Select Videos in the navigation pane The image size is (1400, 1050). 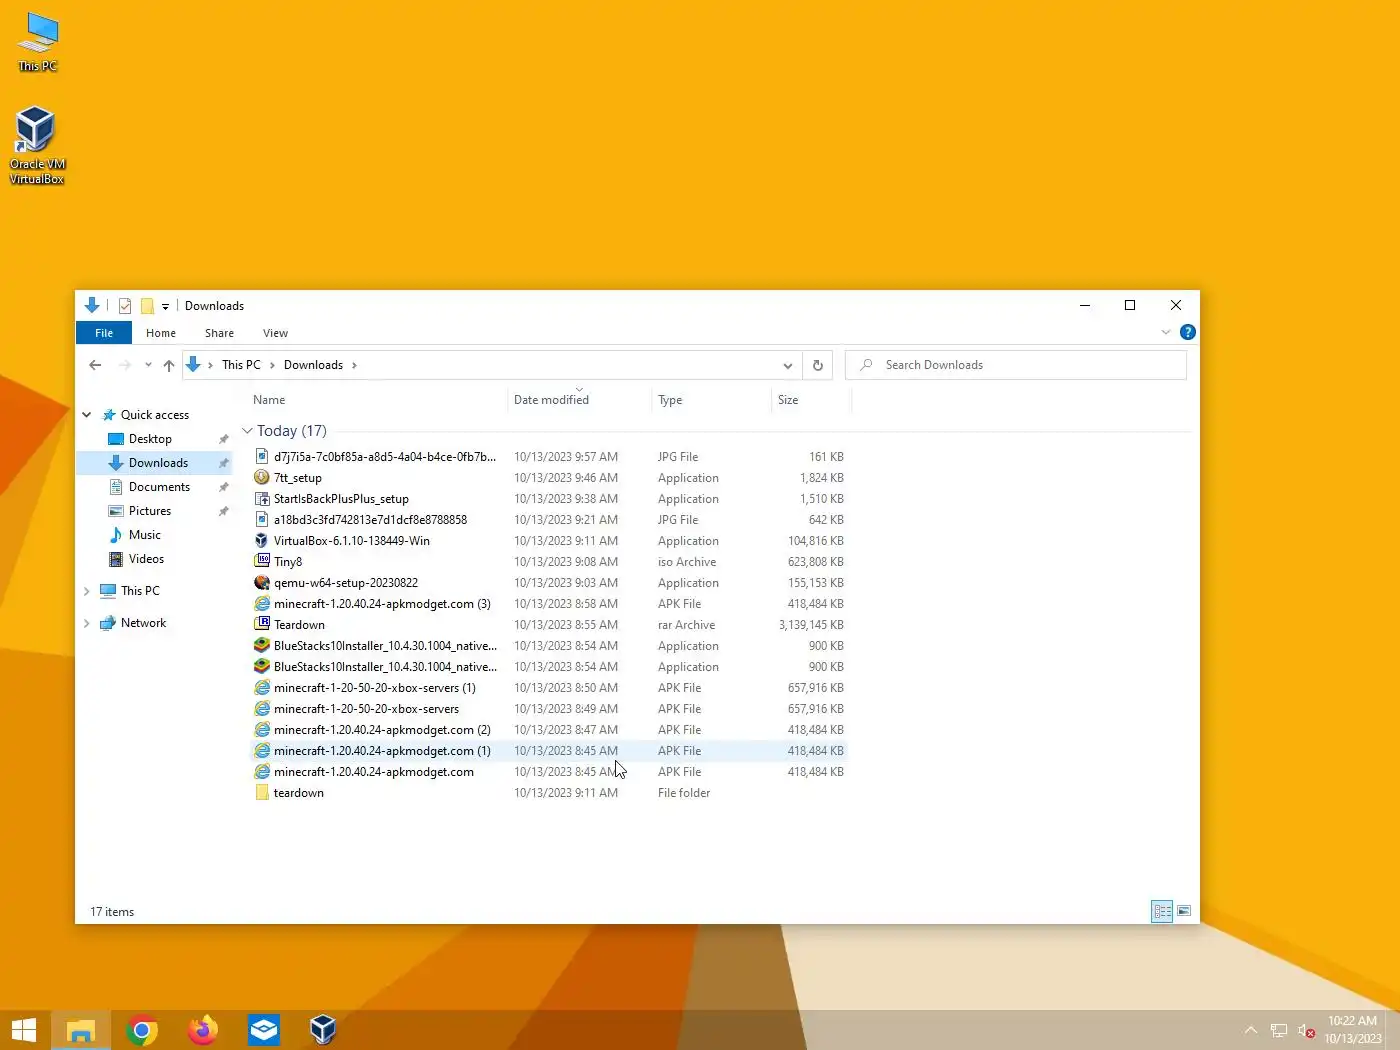146,559
